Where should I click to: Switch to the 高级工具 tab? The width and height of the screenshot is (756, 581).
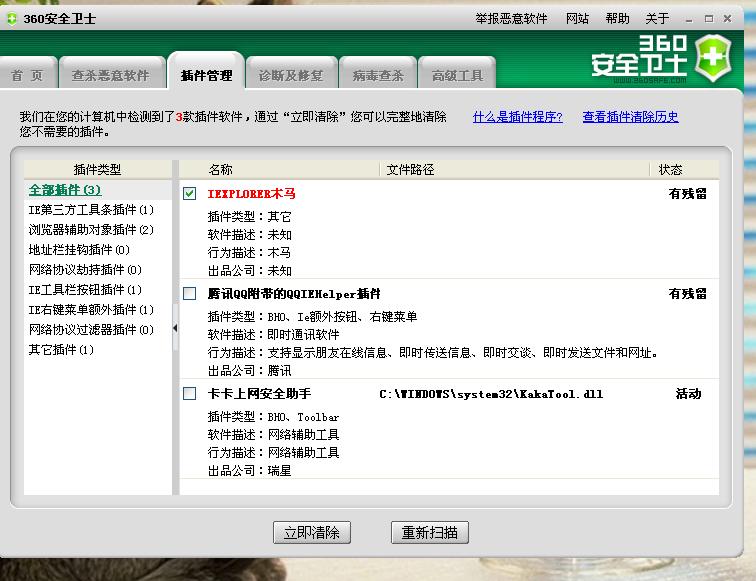point(457,75)
